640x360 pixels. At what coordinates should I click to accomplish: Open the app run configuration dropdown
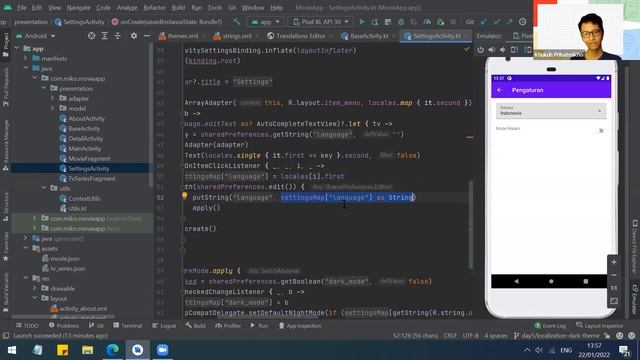click(x=265, y=22)
